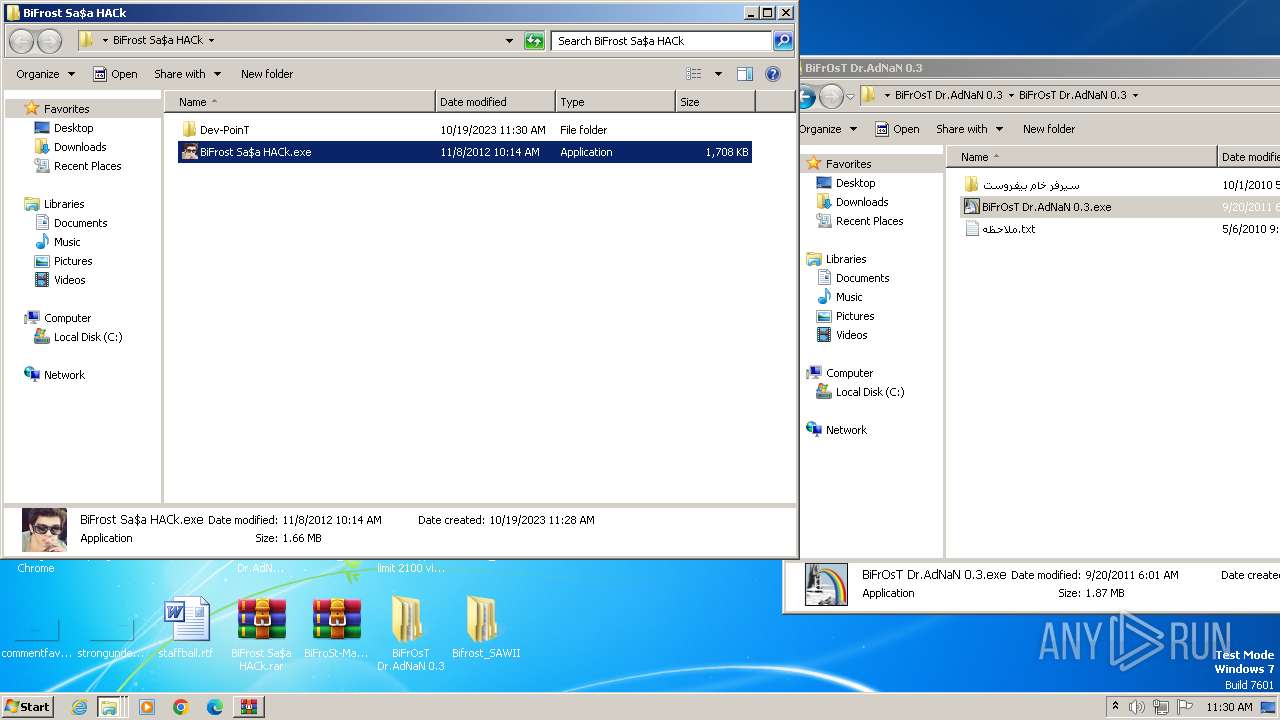Open Organize menu in front window
The width and height of the screenshot is (1280, 720).
[x=45, y=74]
